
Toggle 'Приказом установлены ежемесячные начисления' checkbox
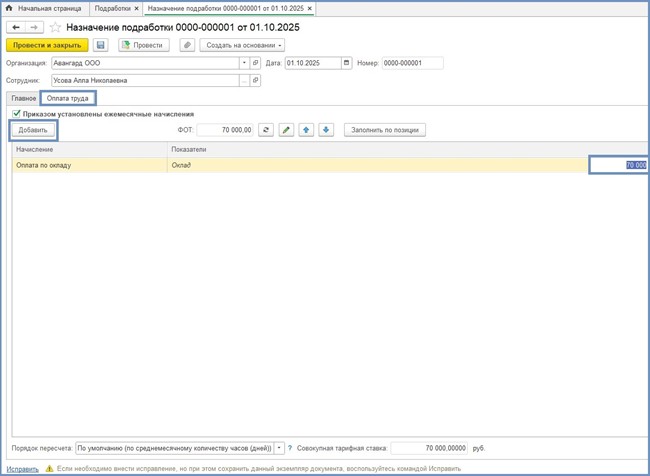pos(16,114)
